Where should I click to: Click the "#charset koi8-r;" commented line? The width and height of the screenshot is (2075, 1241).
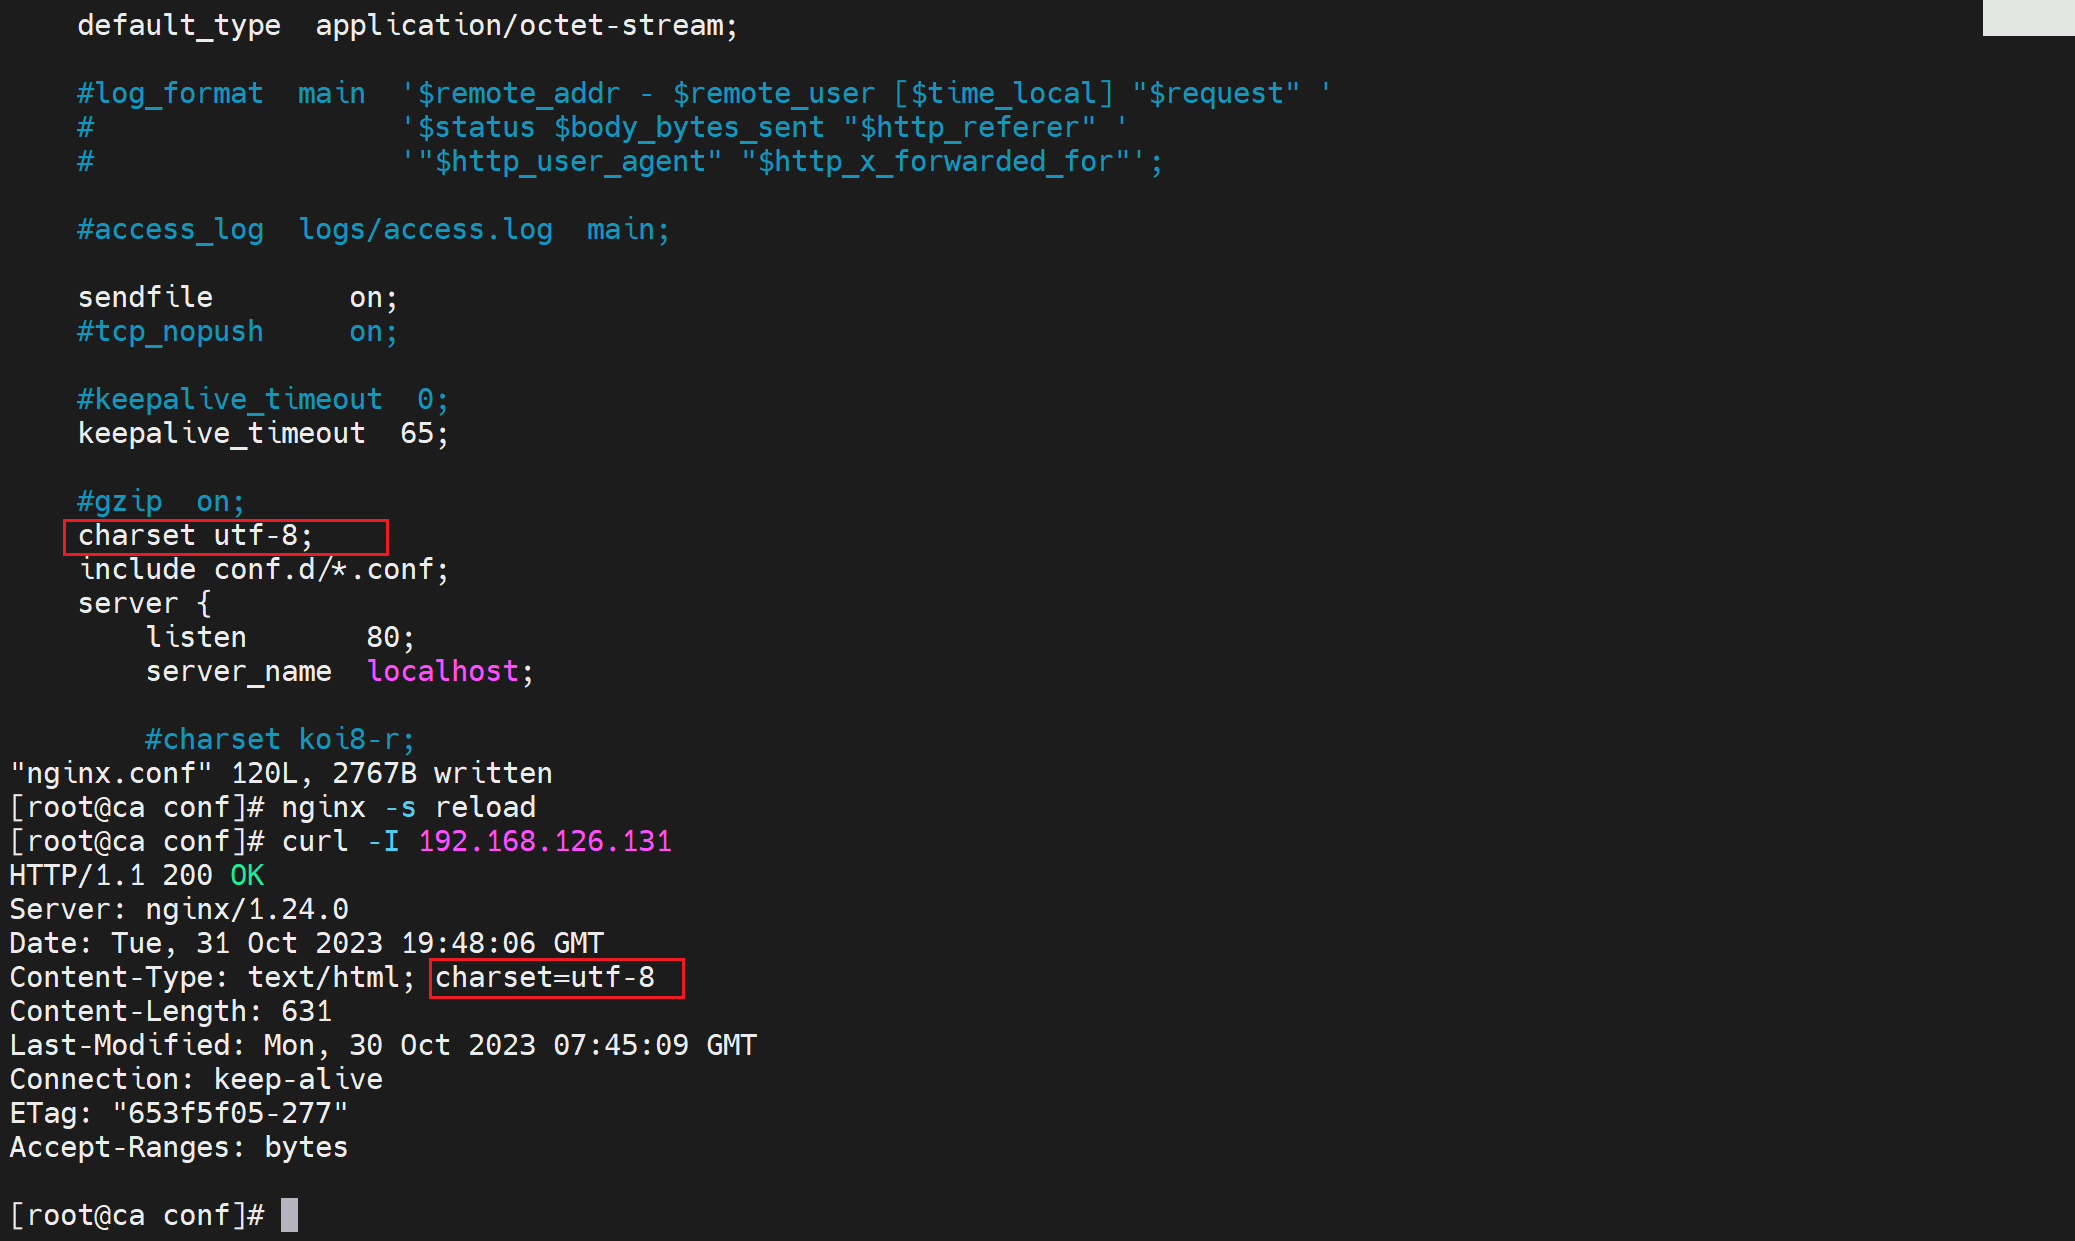point(279,739)
